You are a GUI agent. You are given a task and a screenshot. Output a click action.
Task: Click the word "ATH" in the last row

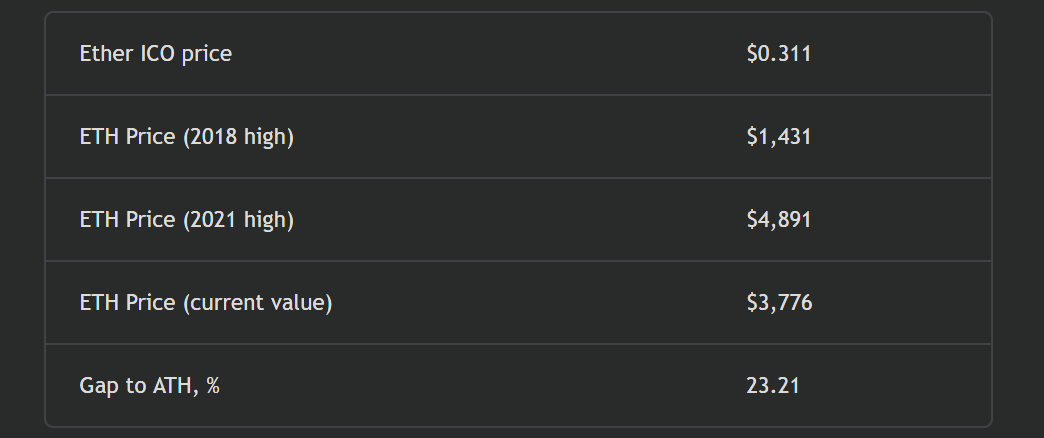(x=169, y=386)
